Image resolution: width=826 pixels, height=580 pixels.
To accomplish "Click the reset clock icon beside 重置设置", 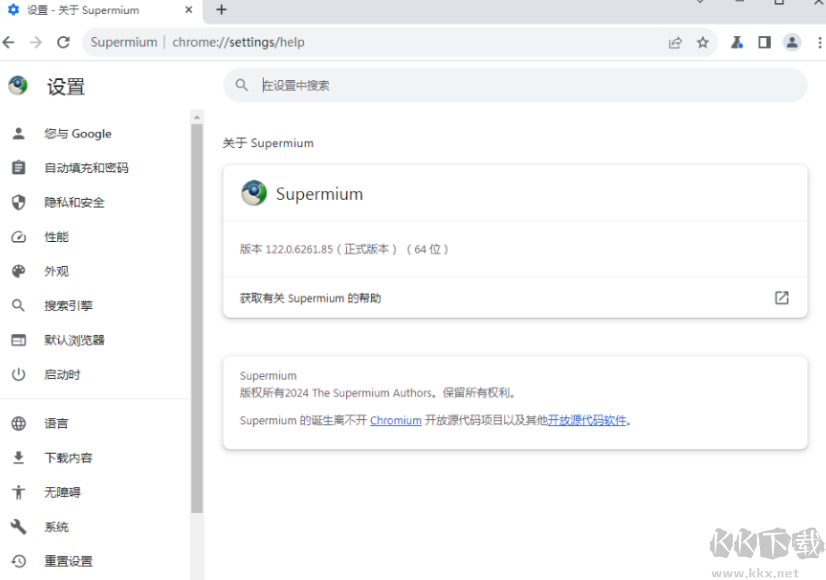I will click(x=18, y=562).
